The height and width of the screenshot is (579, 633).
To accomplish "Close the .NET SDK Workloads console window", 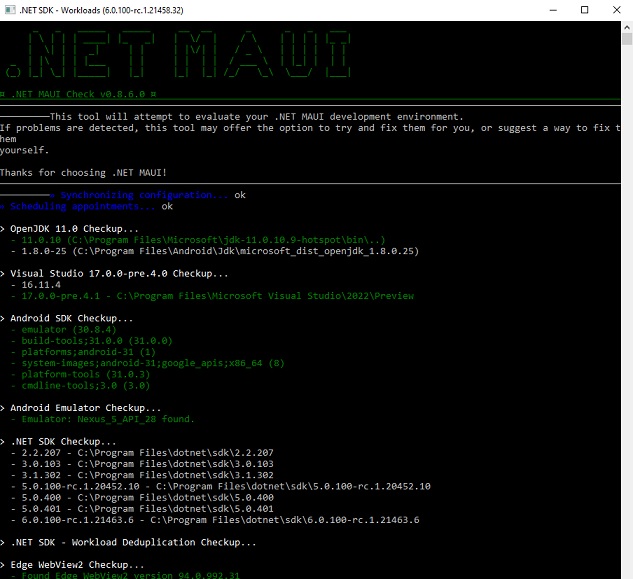I will pyautogui.click(x=616, y=10).
